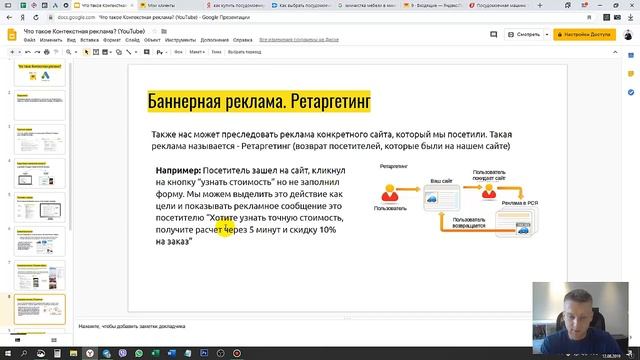Open the Keep notes side panel icon
The width and height of the screenshot is (640, 360).
(631, 74)
